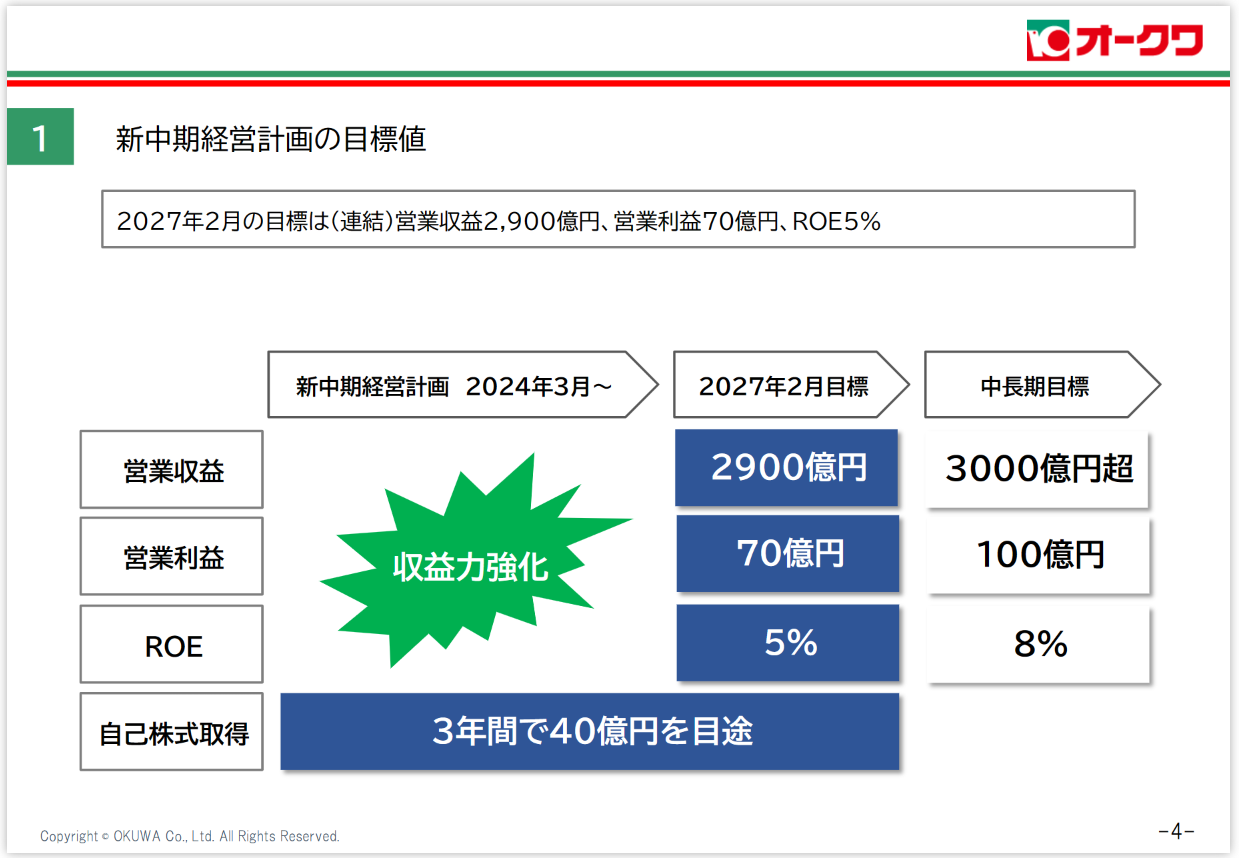Click the copyright notice in the footer
The image size is (1239, 858).
[x=190, y=836]
